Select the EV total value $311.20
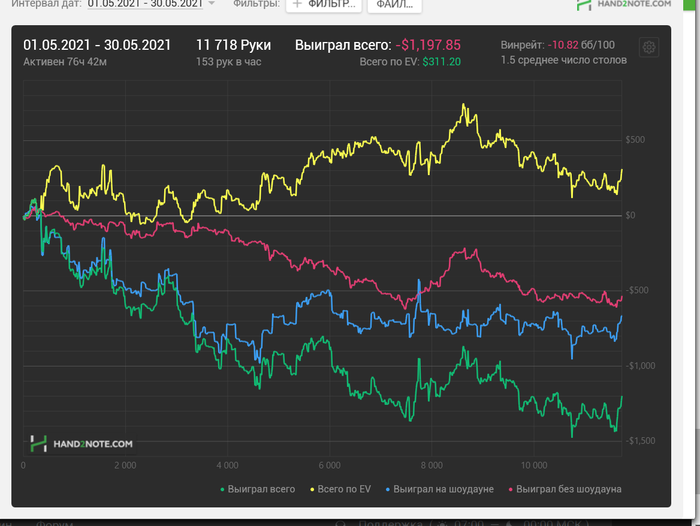Viewport: 700px width, 526px height. pos(442,62)
